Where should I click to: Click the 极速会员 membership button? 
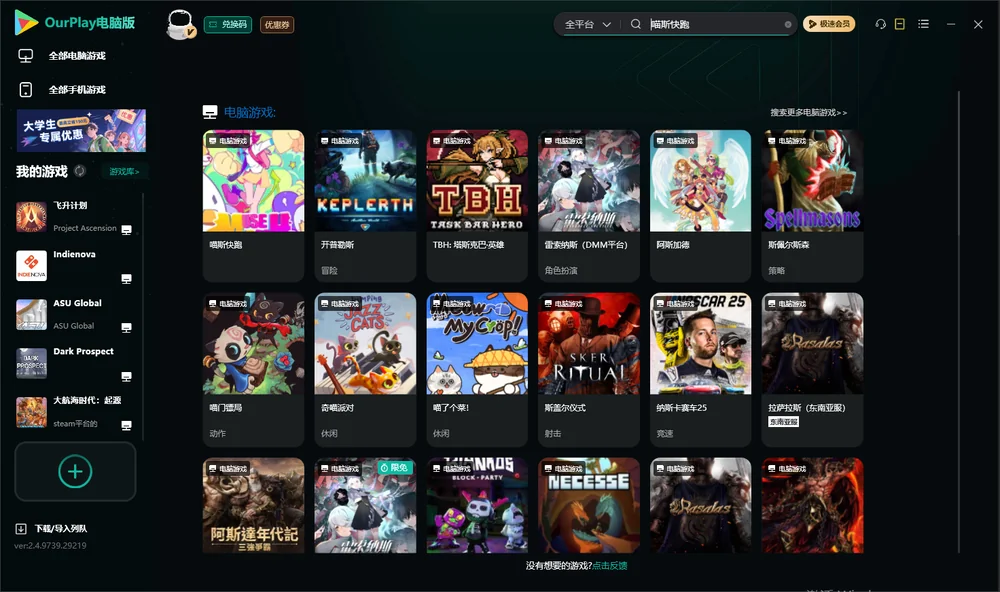point(829,24)
